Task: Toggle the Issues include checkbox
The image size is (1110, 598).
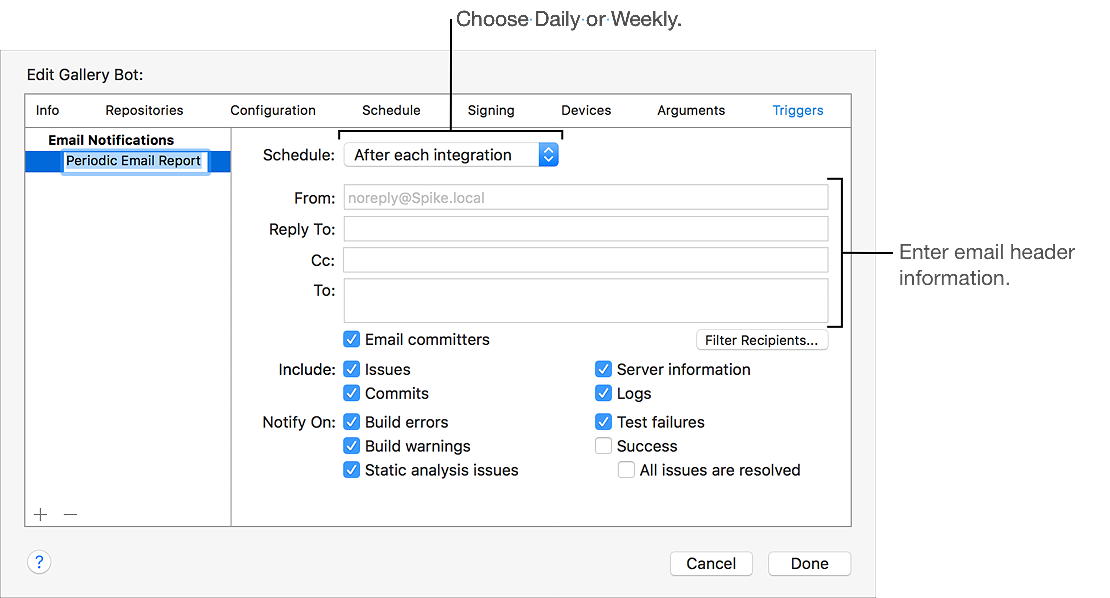Action: pyautogui.click(x=352, y=369)
